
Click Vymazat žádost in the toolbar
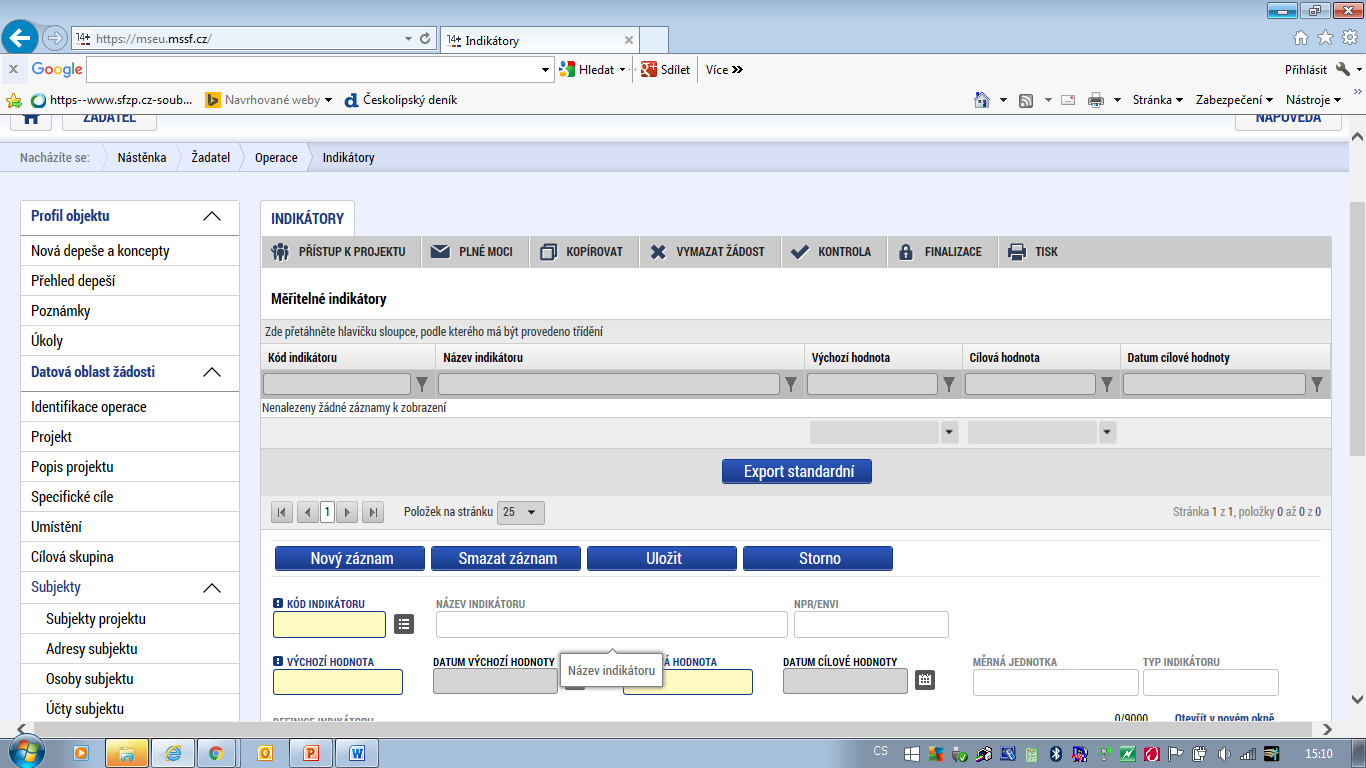point(709,252)
